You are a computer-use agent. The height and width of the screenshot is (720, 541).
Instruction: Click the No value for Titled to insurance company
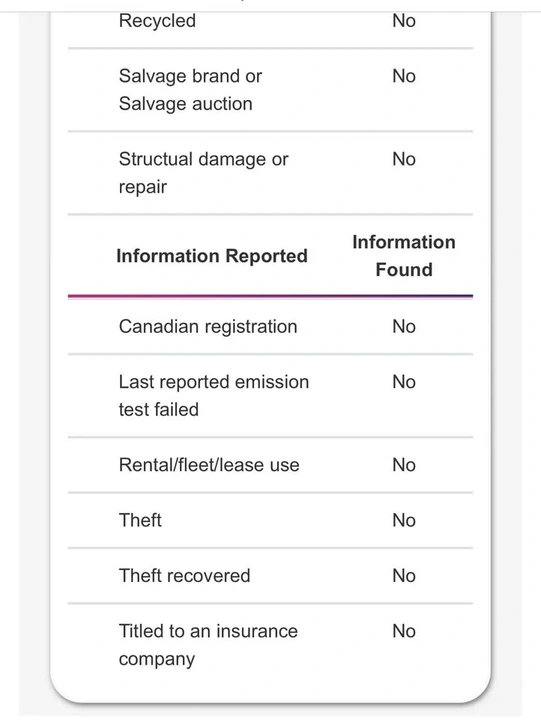point(404,631)
